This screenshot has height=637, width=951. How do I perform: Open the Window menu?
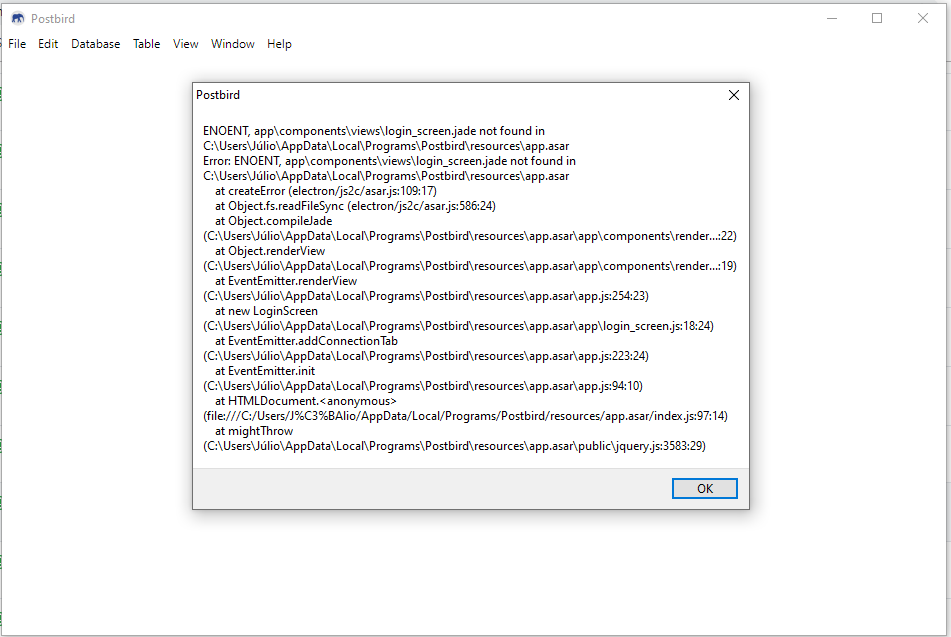coord(232,44)
